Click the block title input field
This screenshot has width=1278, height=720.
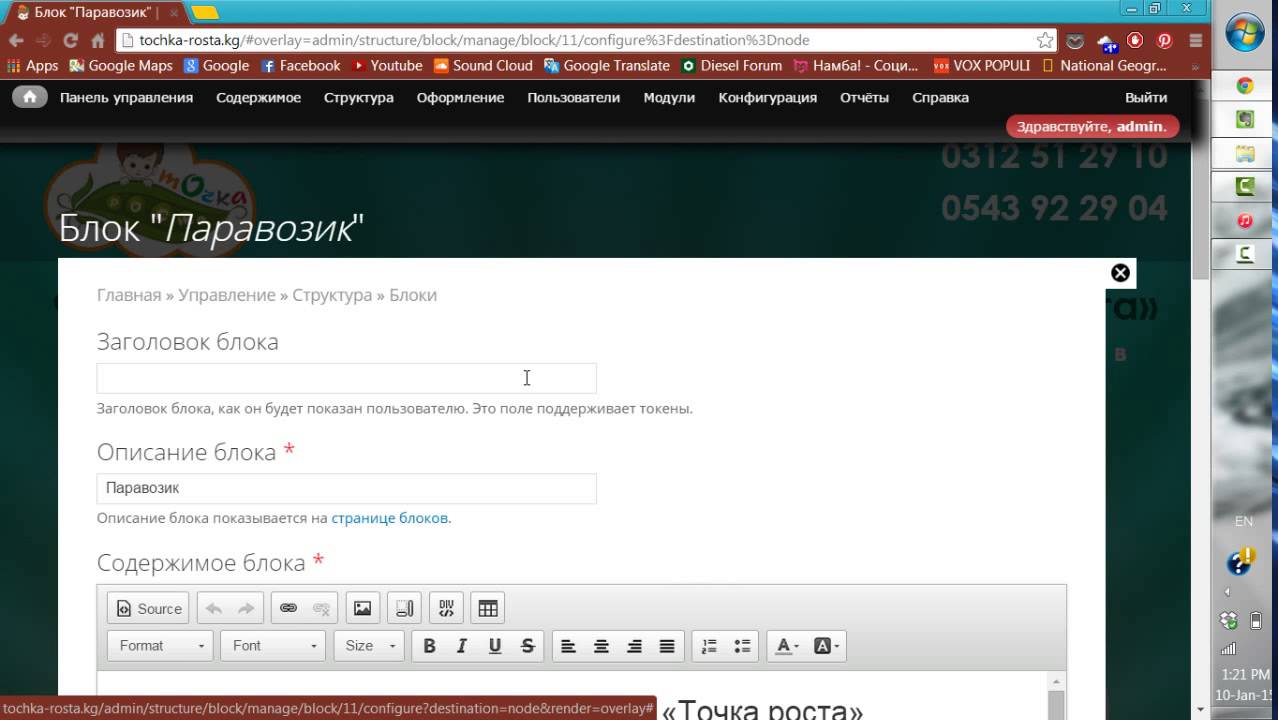346,378
